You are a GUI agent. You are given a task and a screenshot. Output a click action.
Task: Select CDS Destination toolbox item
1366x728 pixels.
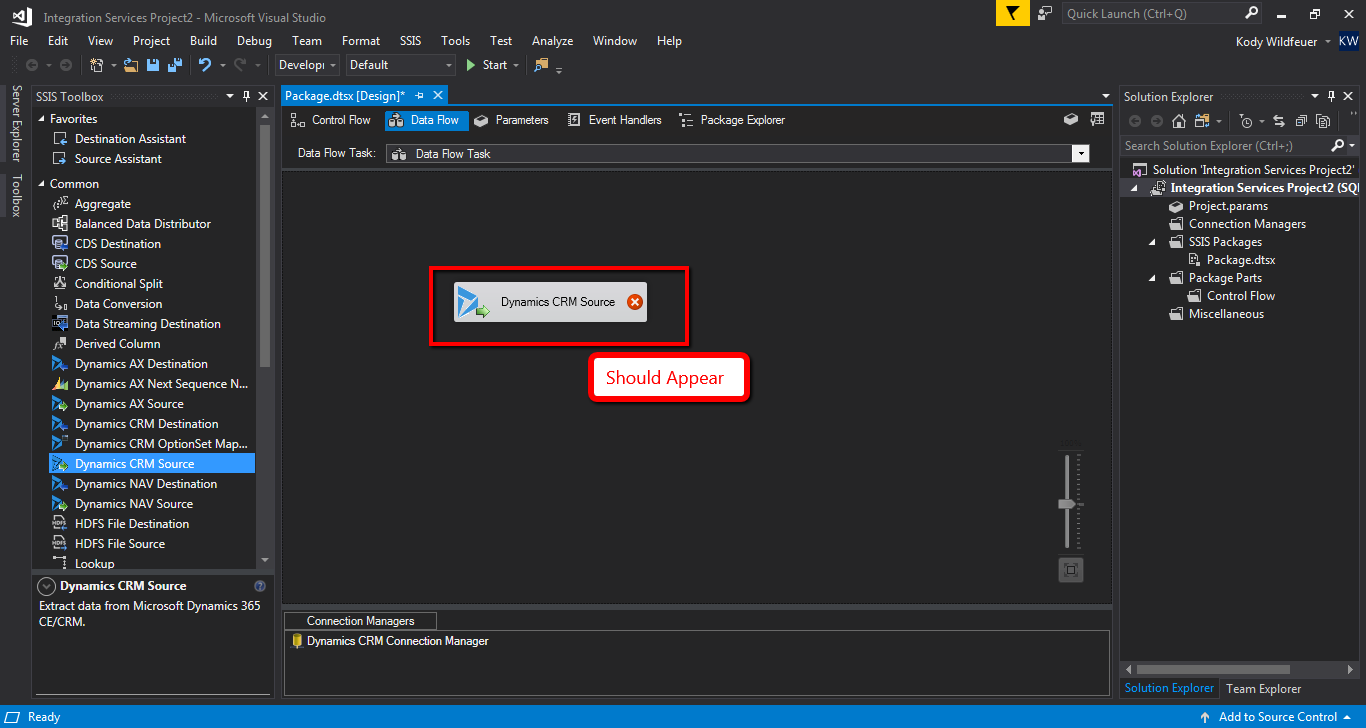(117, 244)
